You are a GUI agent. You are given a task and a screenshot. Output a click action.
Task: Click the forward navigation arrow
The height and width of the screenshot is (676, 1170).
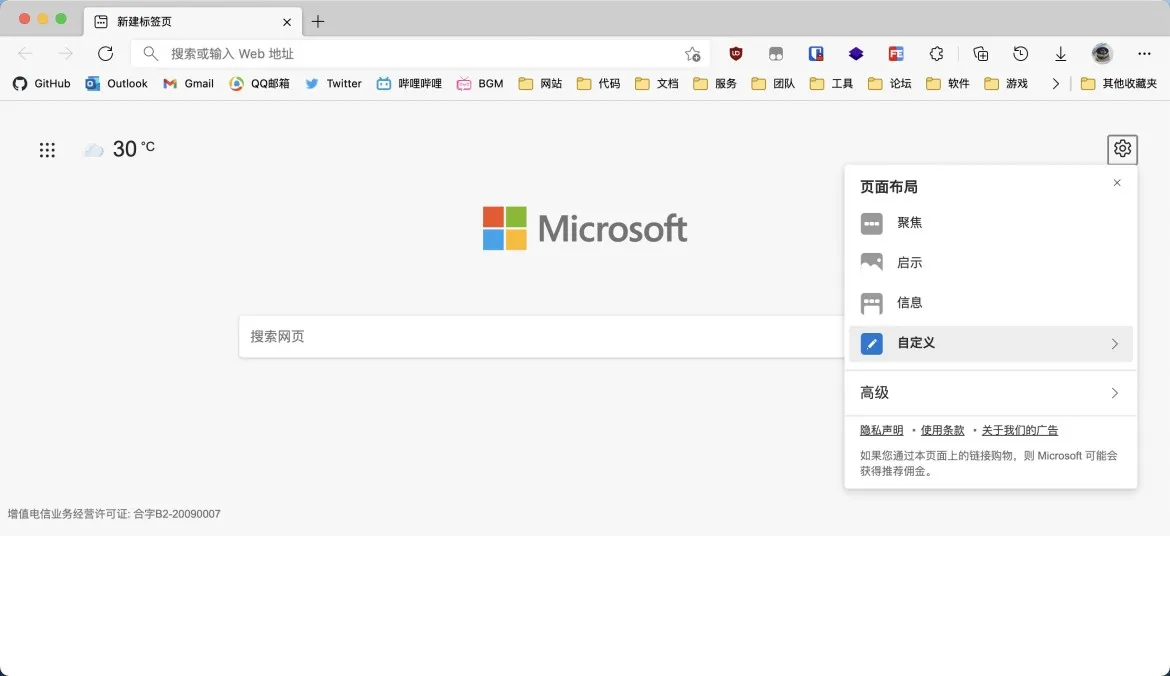(66, 54)
